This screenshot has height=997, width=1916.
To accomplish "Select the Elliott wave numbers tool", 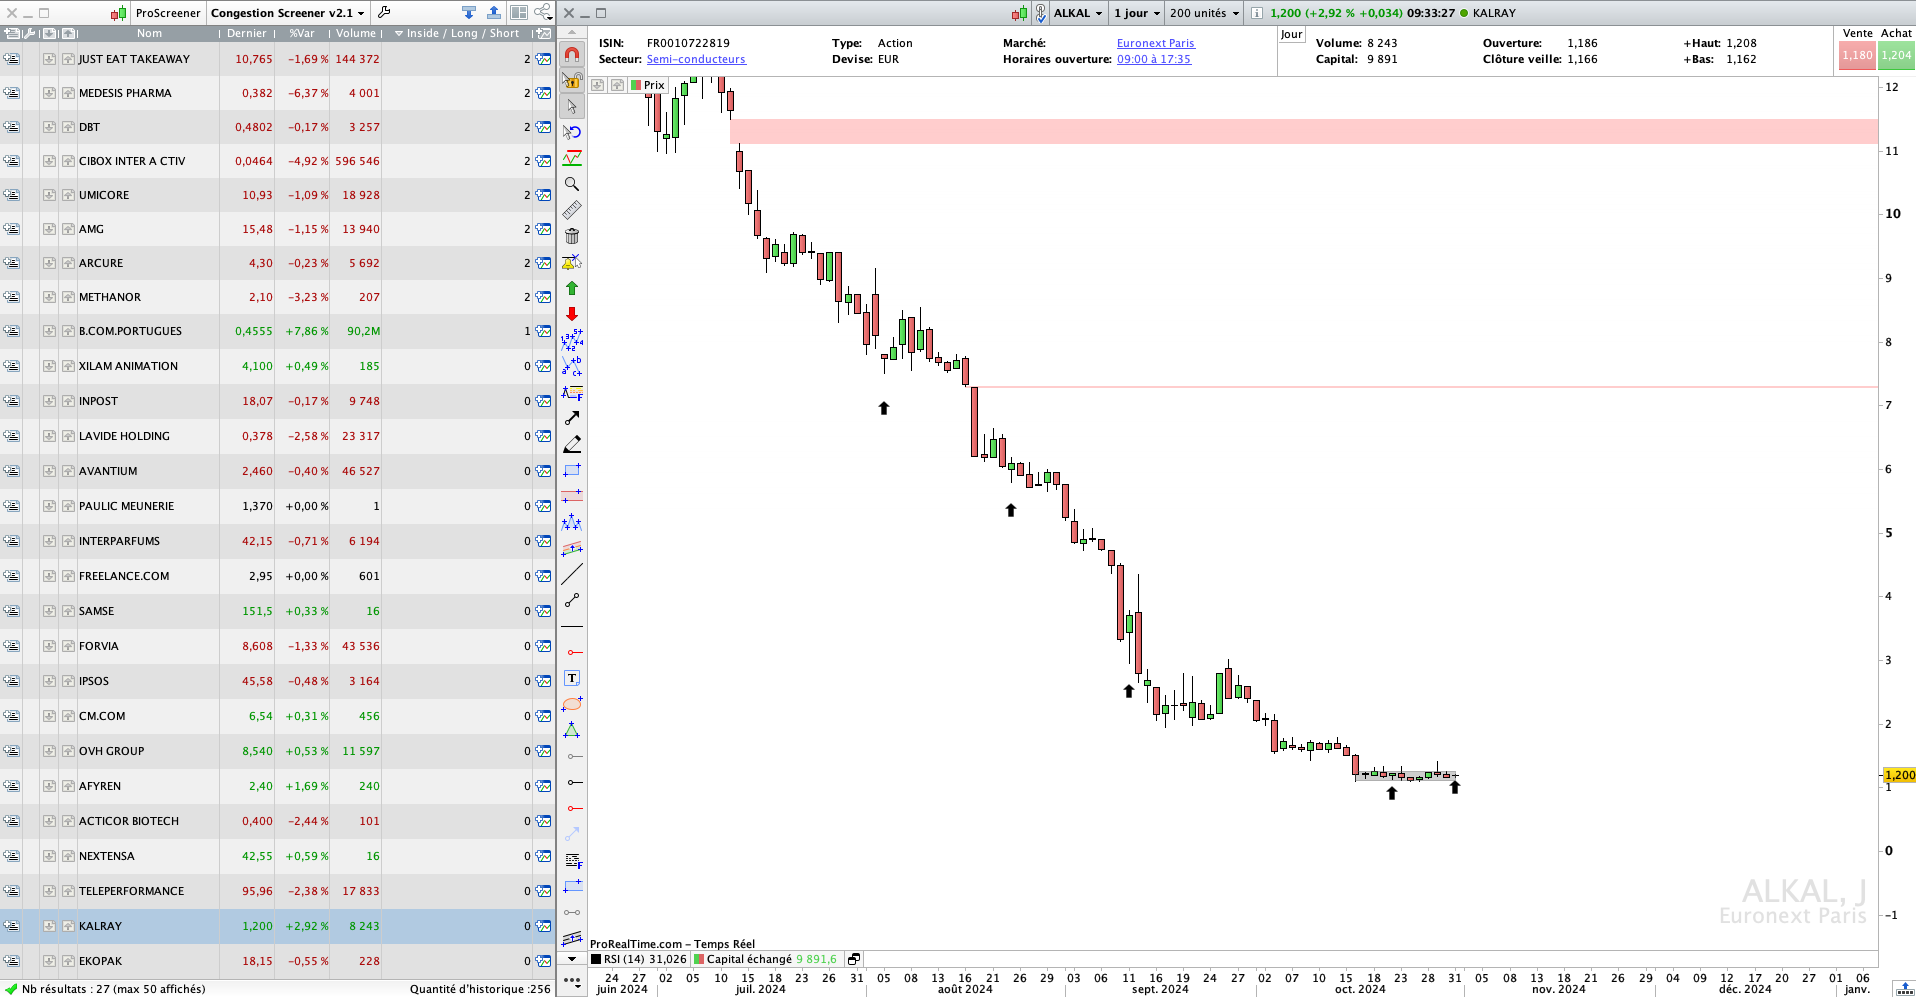I will click(x=572, y=340).
